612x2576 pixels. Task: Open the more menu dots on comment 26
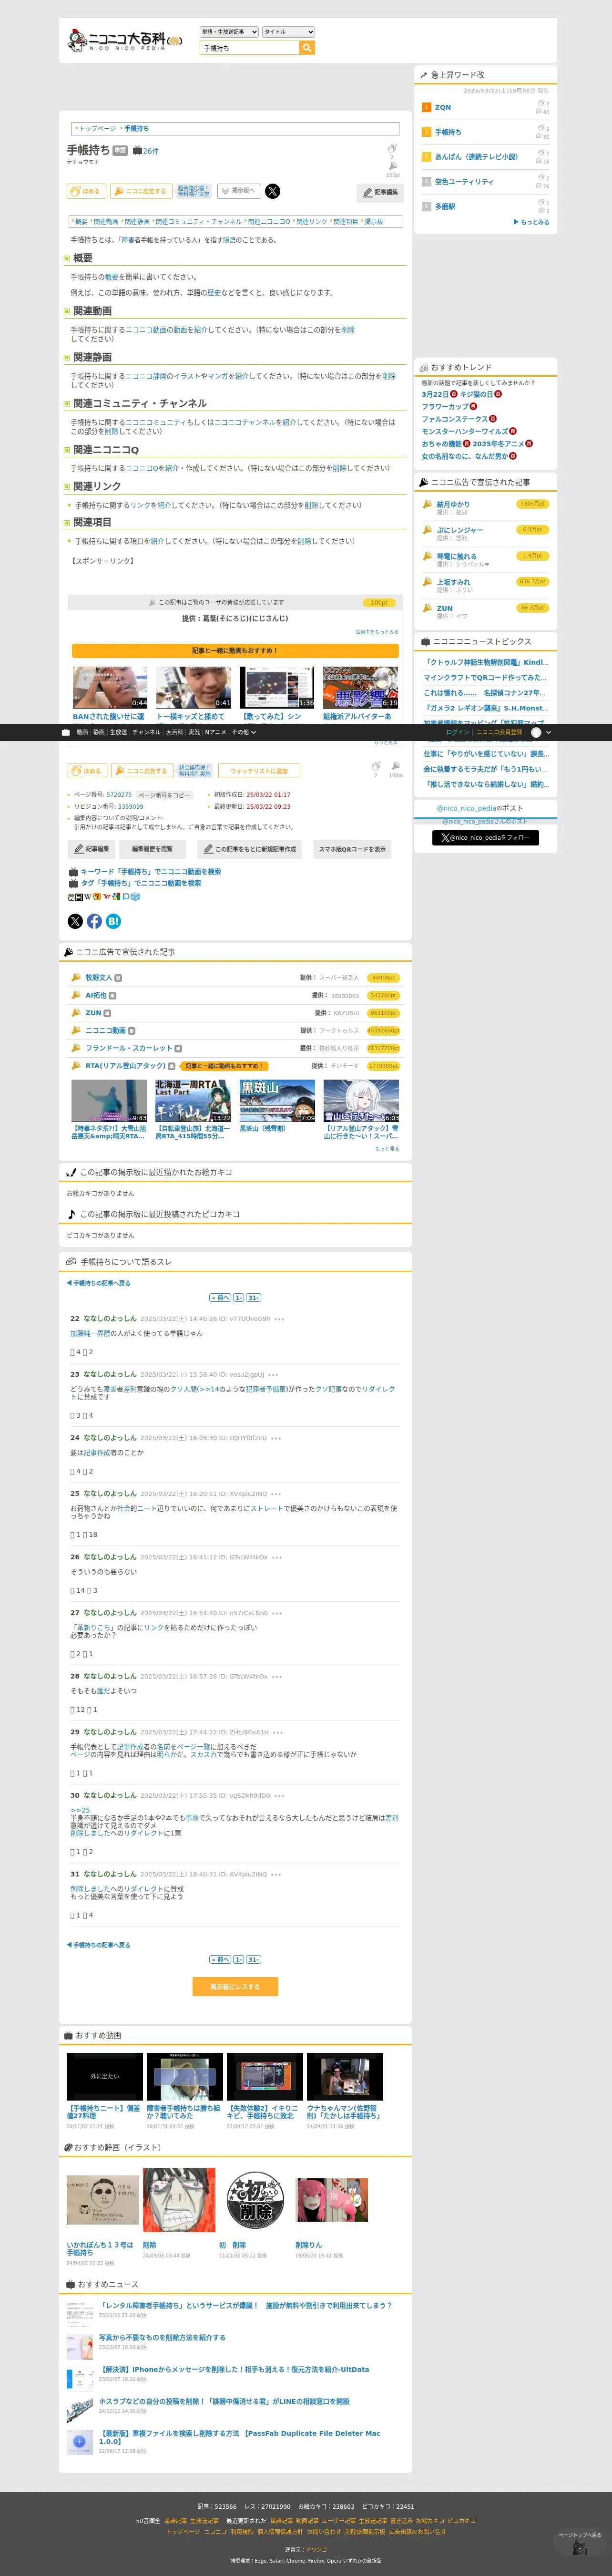(x=277, y=1557)
